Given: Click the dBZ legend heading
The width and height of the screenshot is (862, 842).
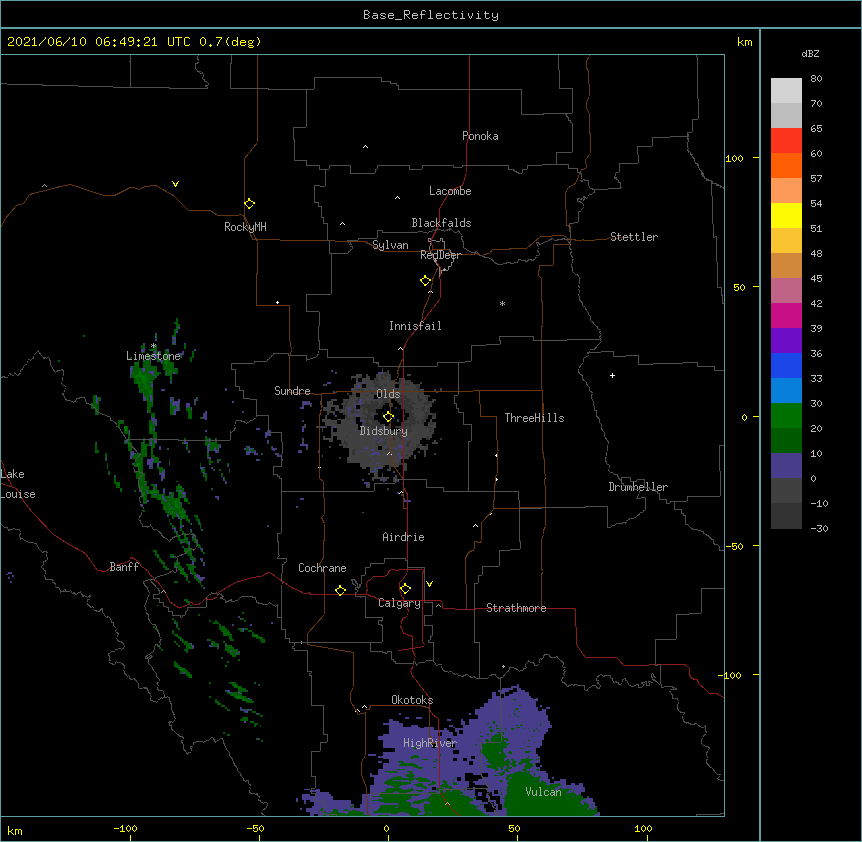Looking at the screenshot, I should [810, 53].
